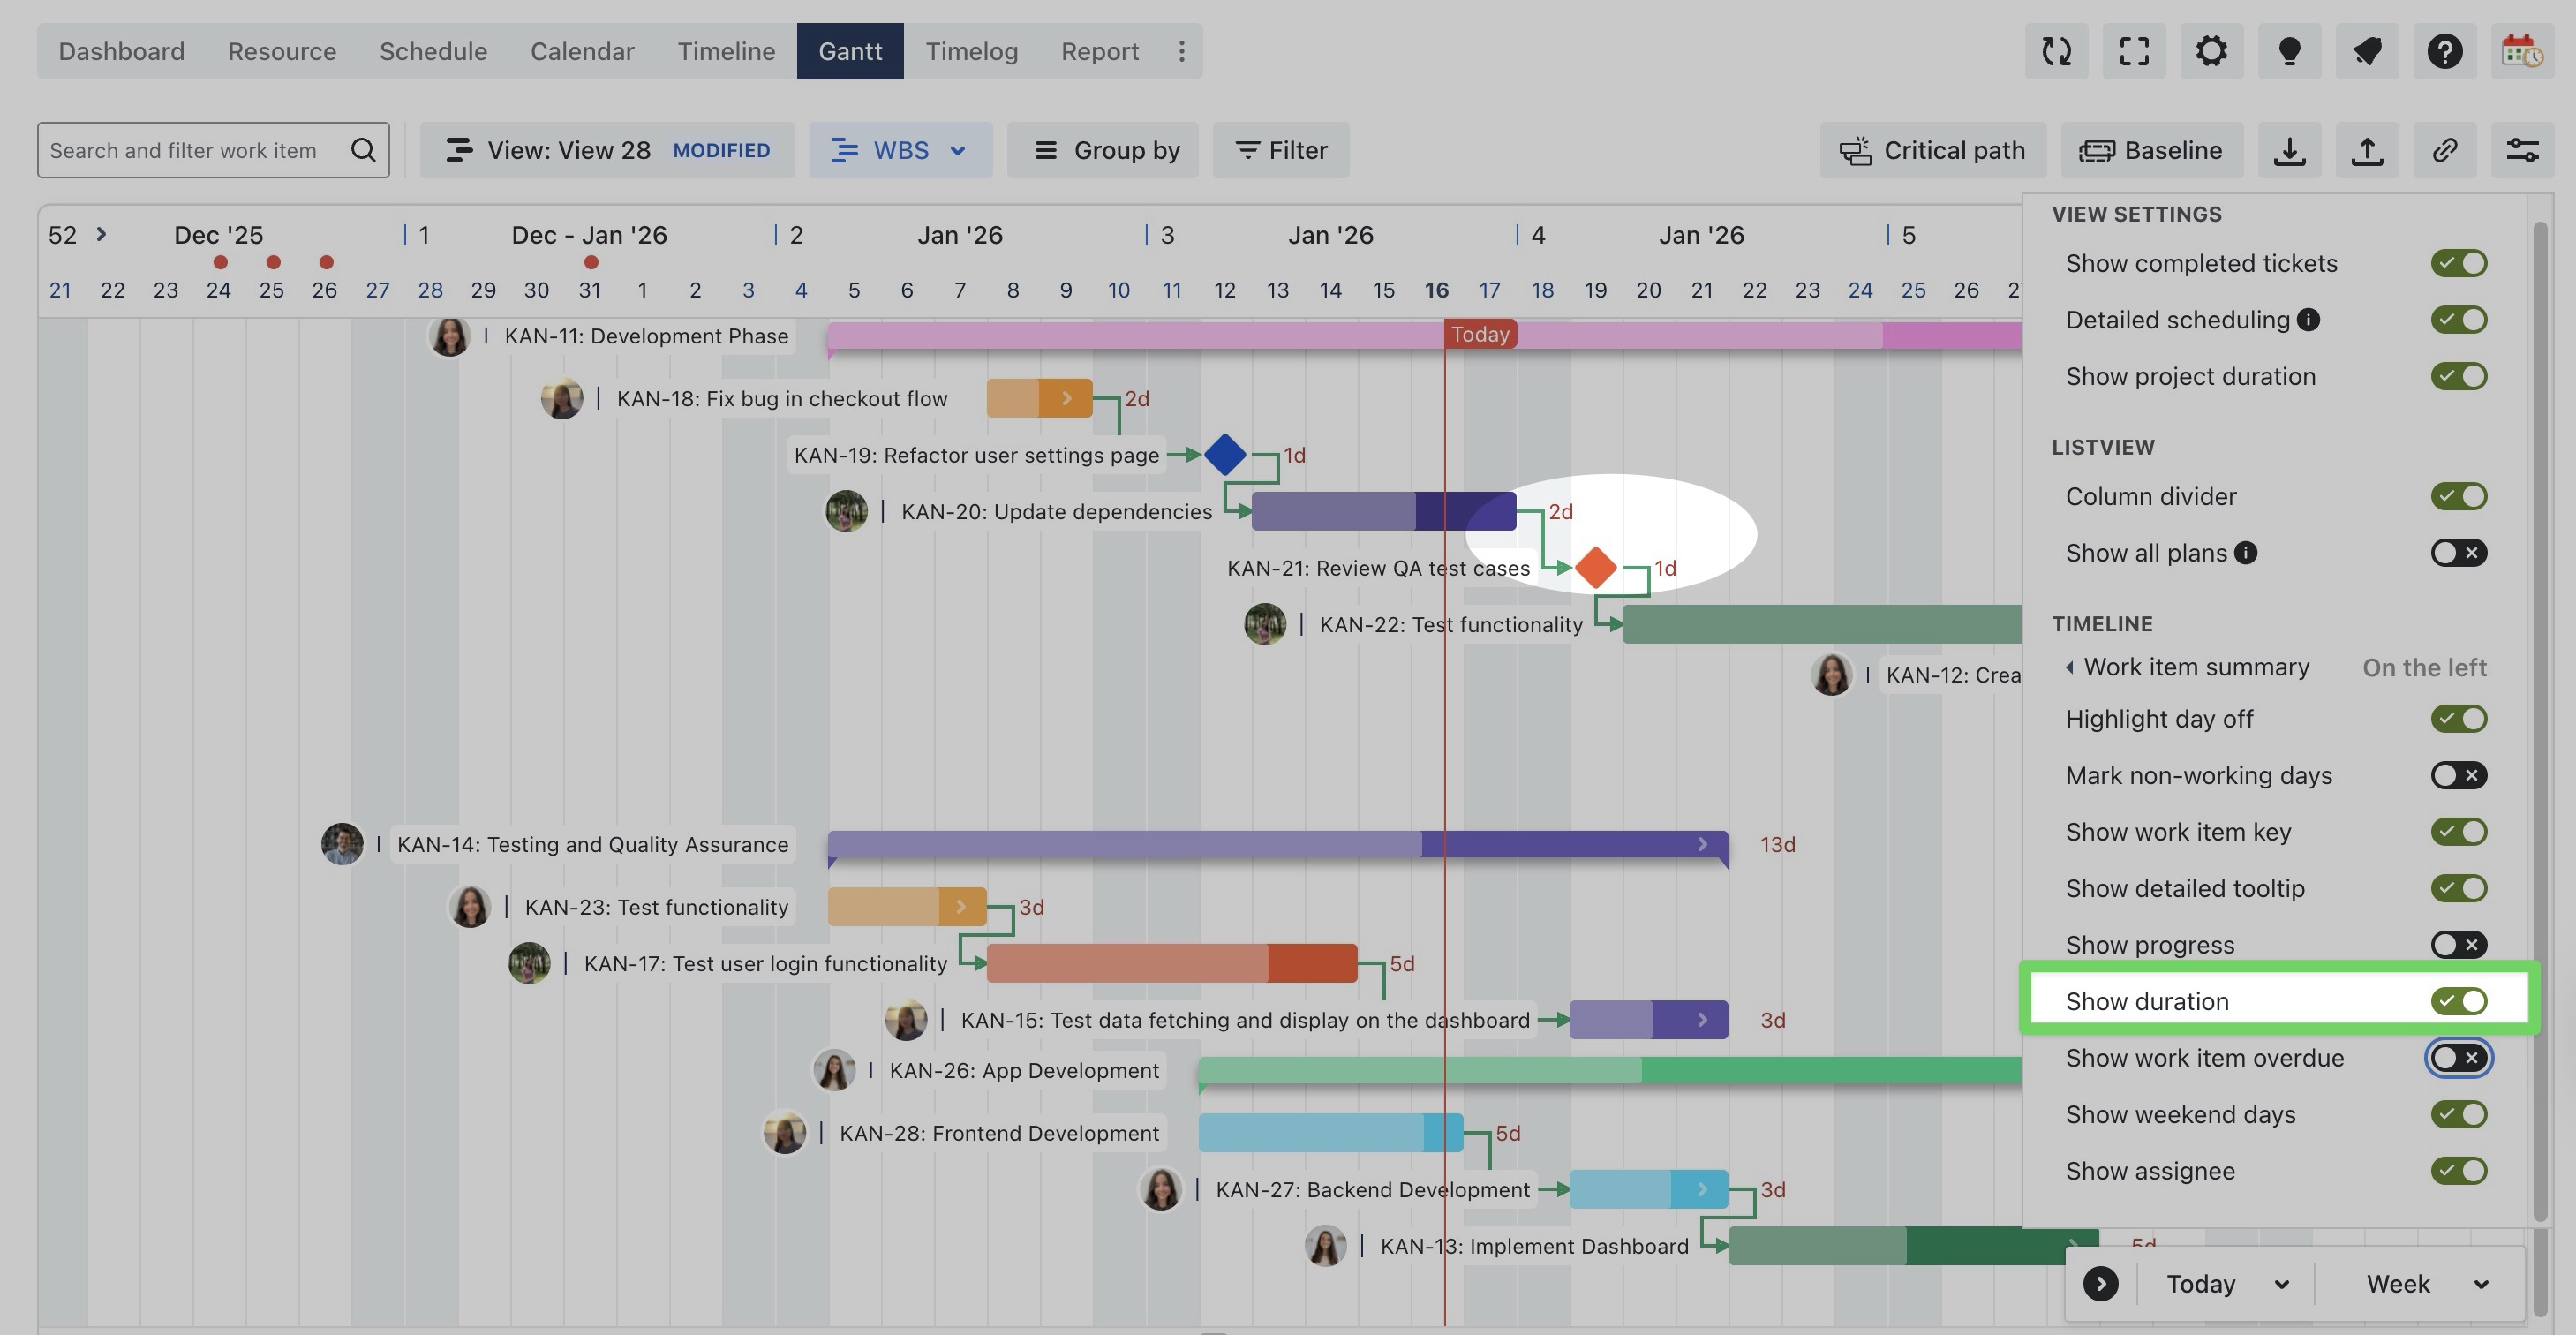
Task: Open the Filter button
Action: pos(1281,150)
